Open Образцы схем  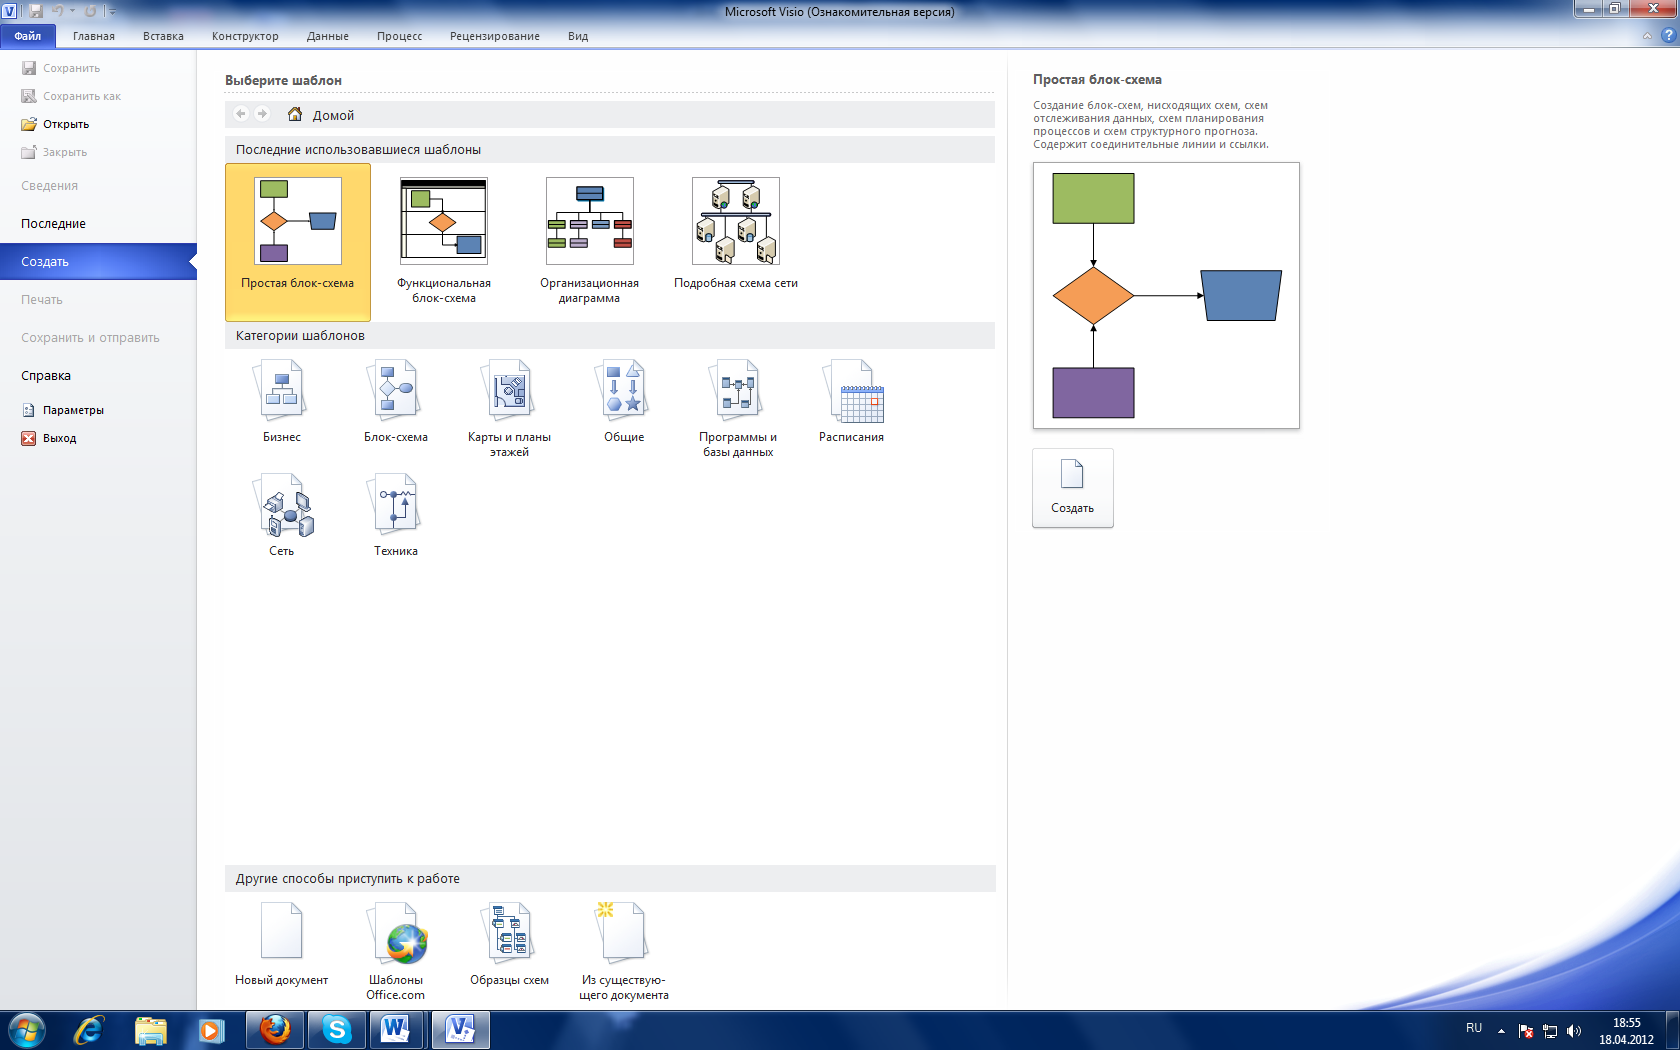(510, 944)
